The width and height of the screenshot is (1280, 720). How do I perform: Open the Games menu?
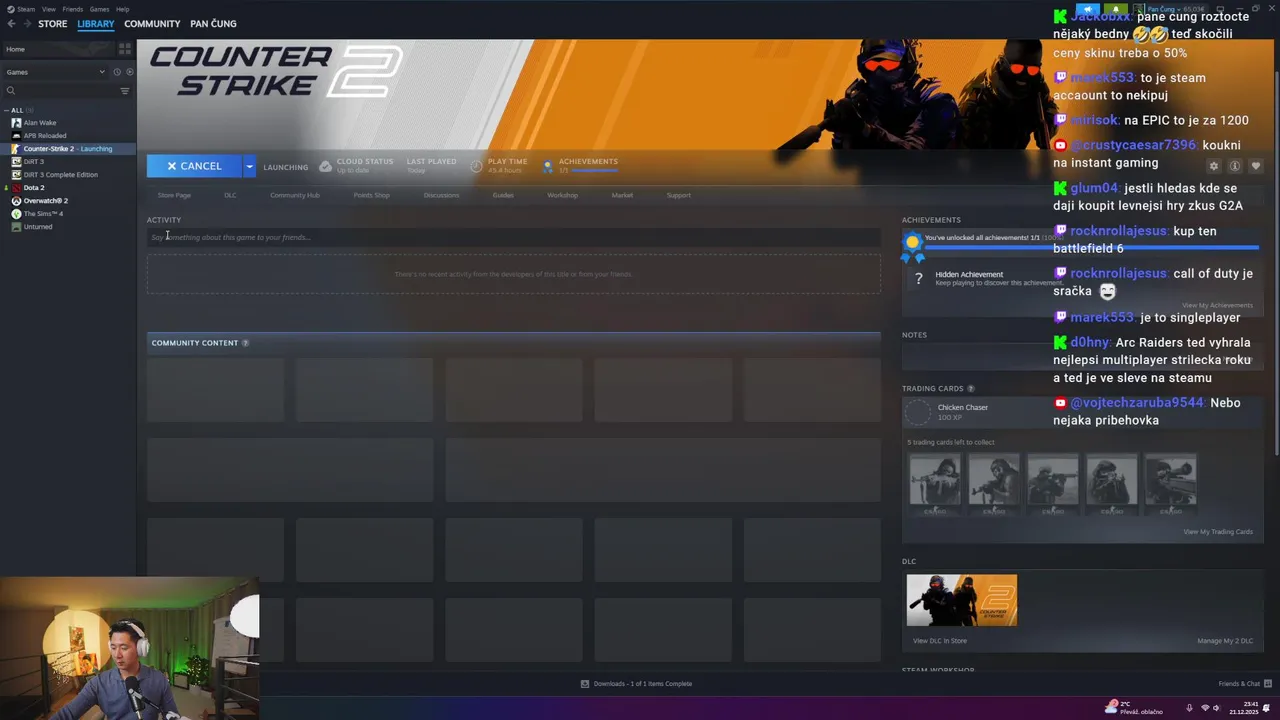[99, 9]
